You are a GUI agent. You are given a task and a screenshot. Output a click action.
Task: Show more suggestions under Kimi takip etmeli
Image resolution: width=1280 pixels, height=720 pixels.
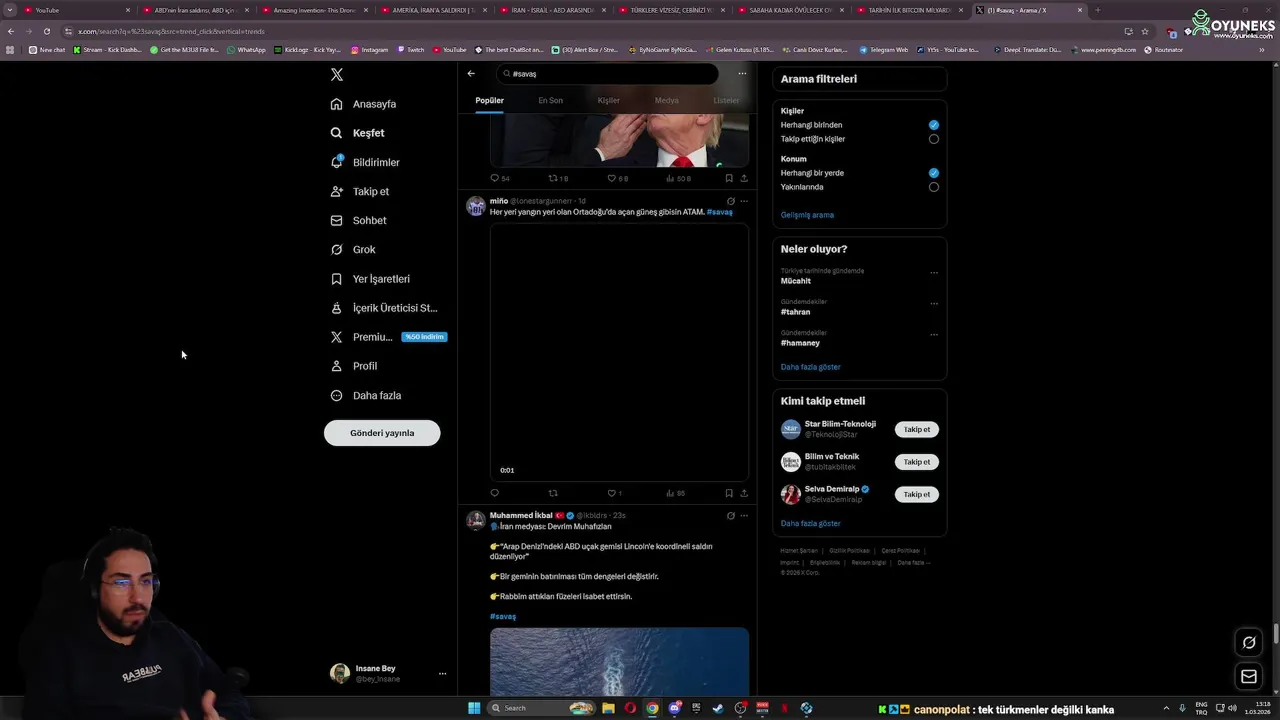[x=811, y=523]
